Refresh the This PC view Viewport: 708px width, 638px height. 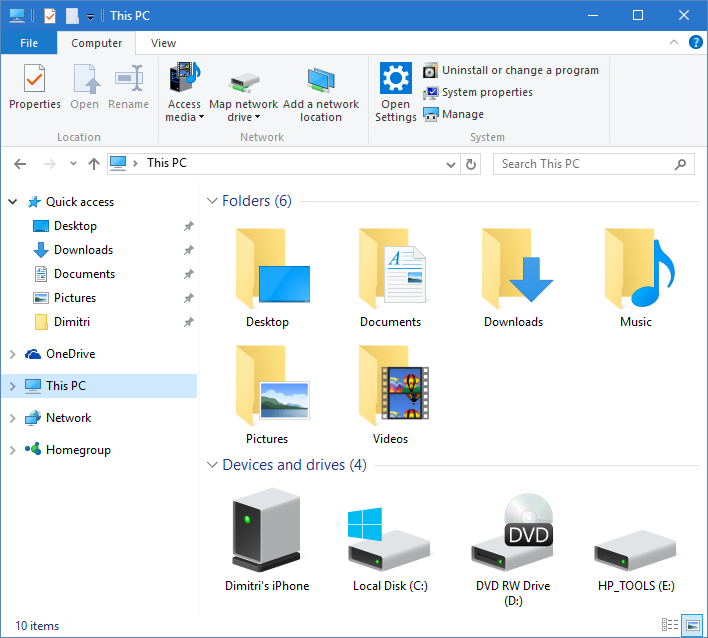point(470,164)
